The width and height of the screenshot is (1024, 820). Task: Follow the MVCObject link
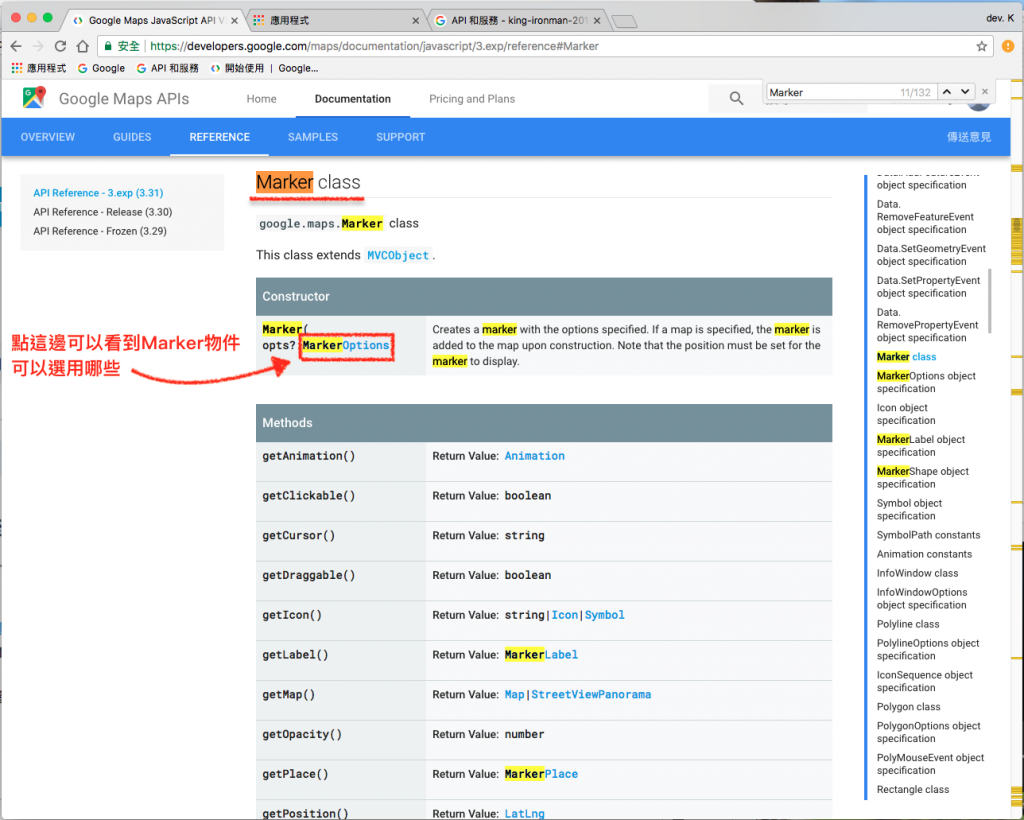pyautogui.click(x=398, y=255)
